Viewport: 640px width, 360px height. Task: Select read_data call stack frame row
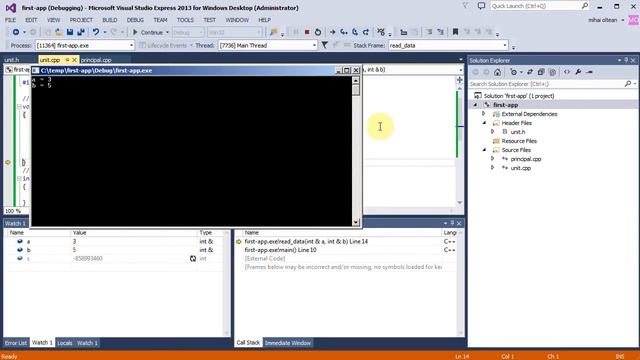[x=306, y=241]
